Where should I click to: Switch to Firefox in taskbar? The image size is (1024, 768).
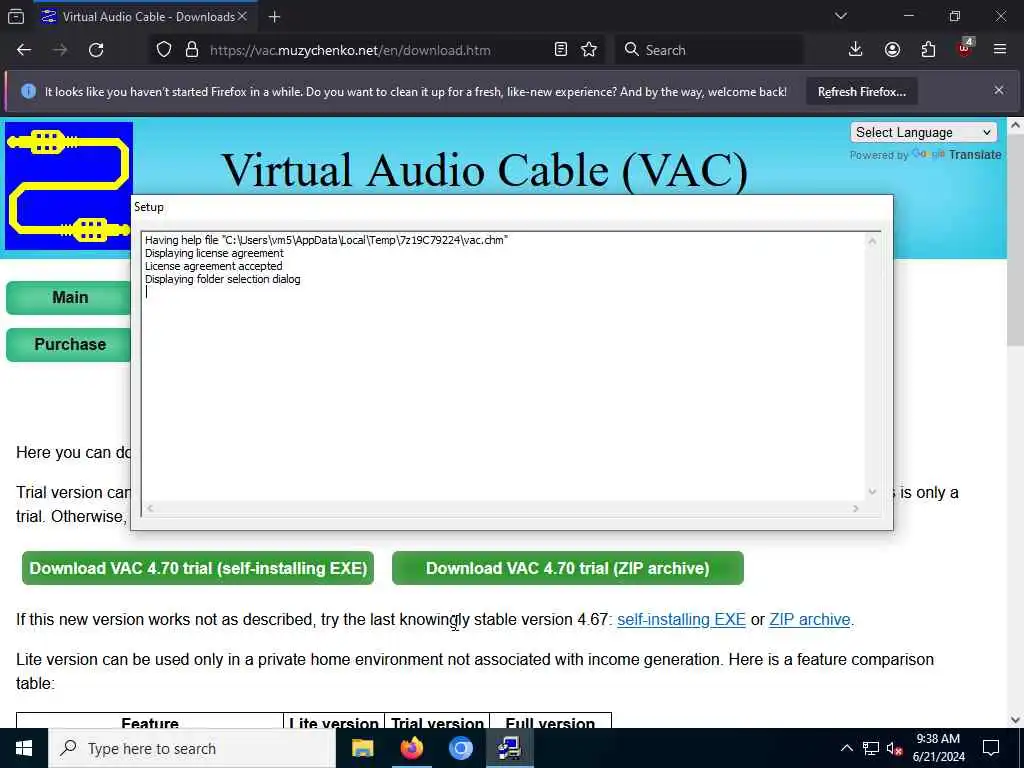coord(411,748)
